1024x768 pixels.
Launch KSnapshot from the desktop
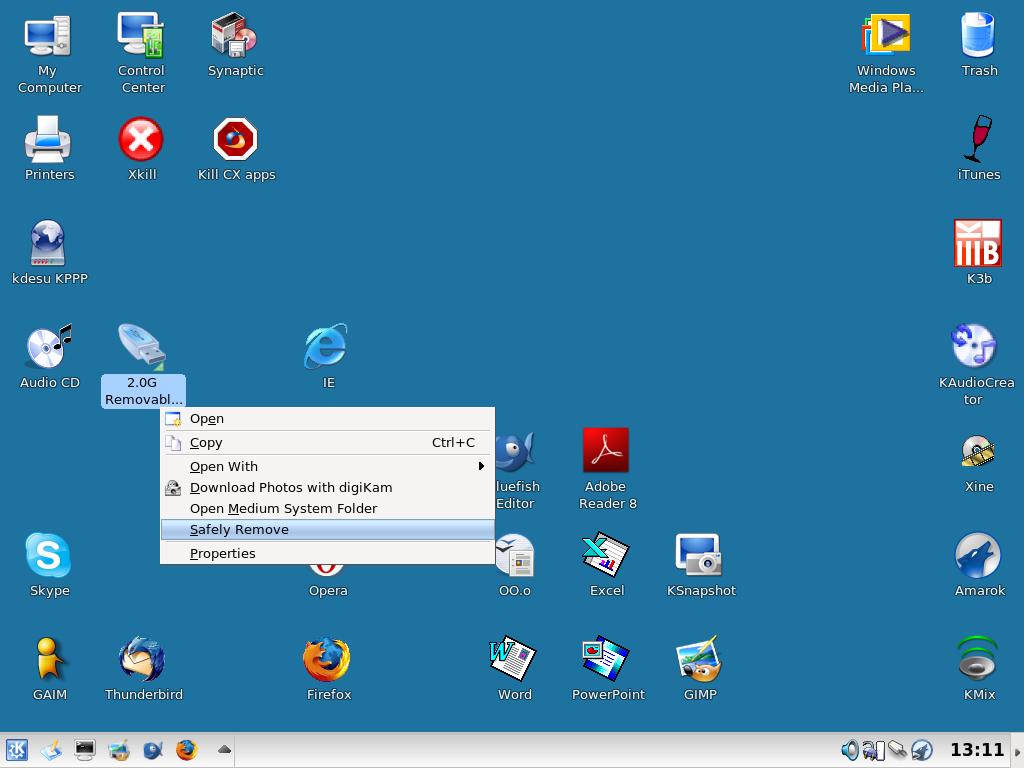pyautogui.click(x=699, y=555)
